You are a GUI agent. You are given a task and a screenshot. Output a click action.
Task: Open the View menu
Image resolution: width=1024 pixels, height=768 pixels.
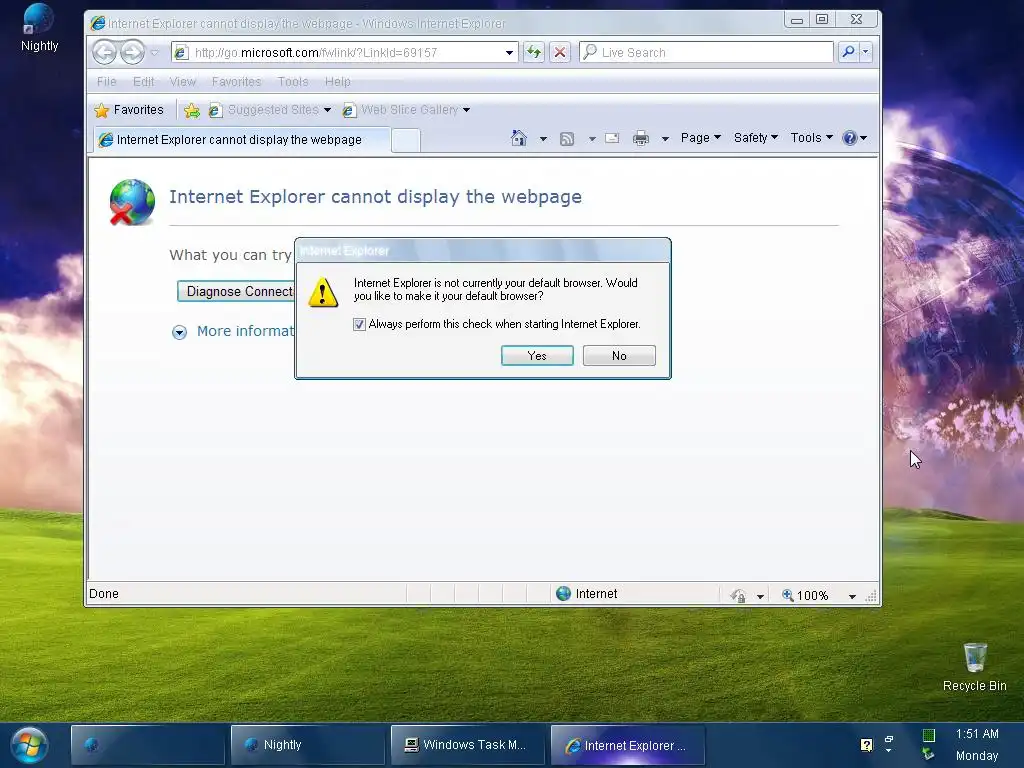tap(182, 82)
